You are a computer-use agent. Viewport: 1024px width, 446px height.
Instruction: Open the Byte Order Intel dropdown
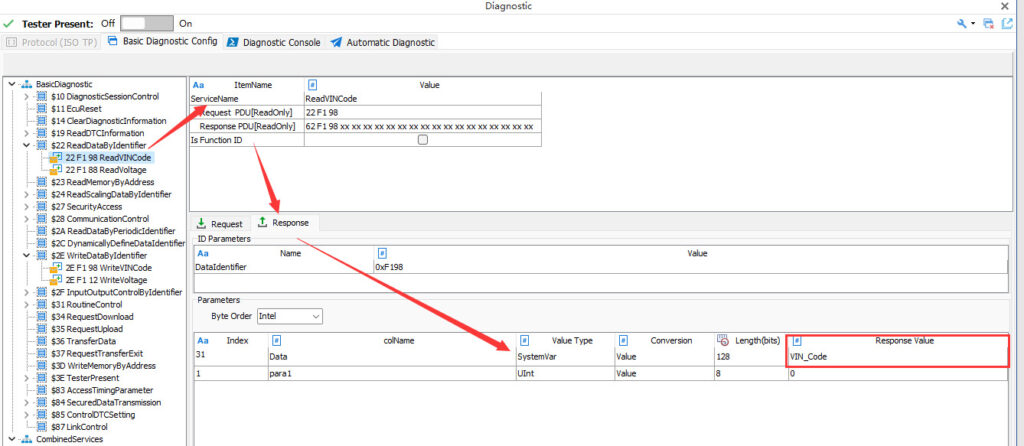pyautogui.click(x=289, y=316)
